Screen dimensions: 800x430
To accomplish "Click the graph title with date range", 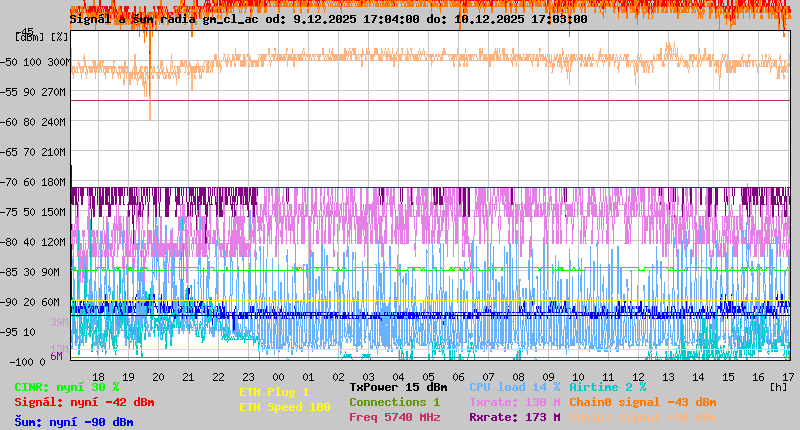I will (328, 19).
